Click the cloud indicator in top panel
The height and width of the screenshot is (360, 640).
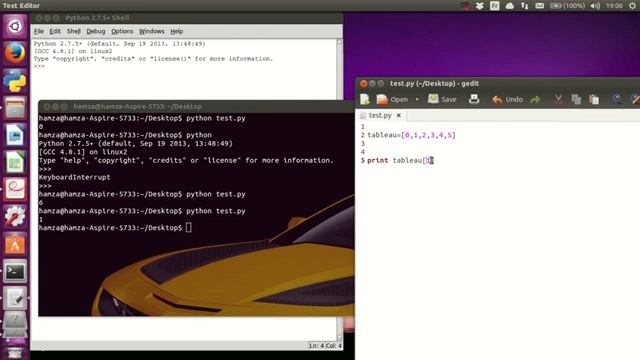509,6
